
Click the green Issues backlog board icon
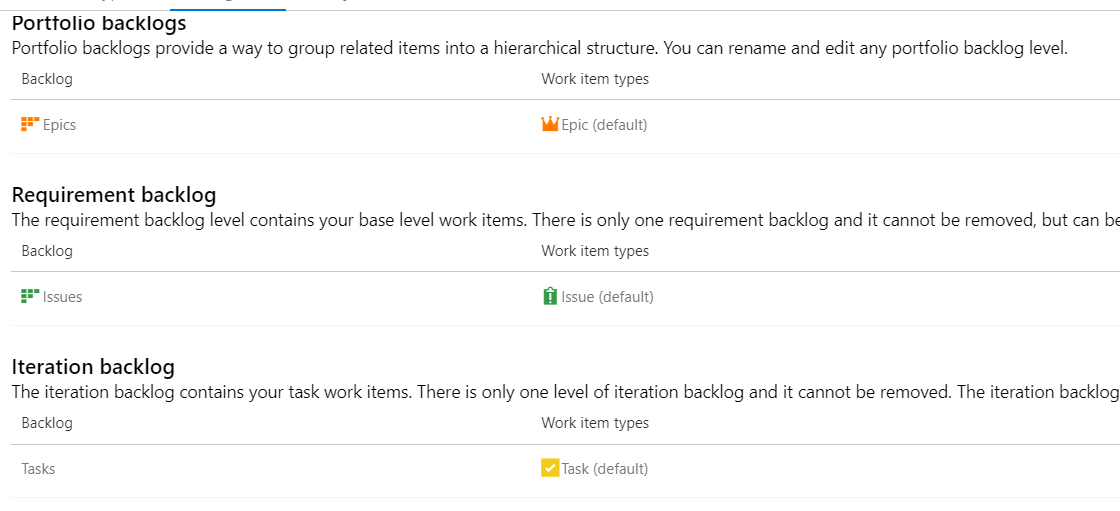pos(30,296)
